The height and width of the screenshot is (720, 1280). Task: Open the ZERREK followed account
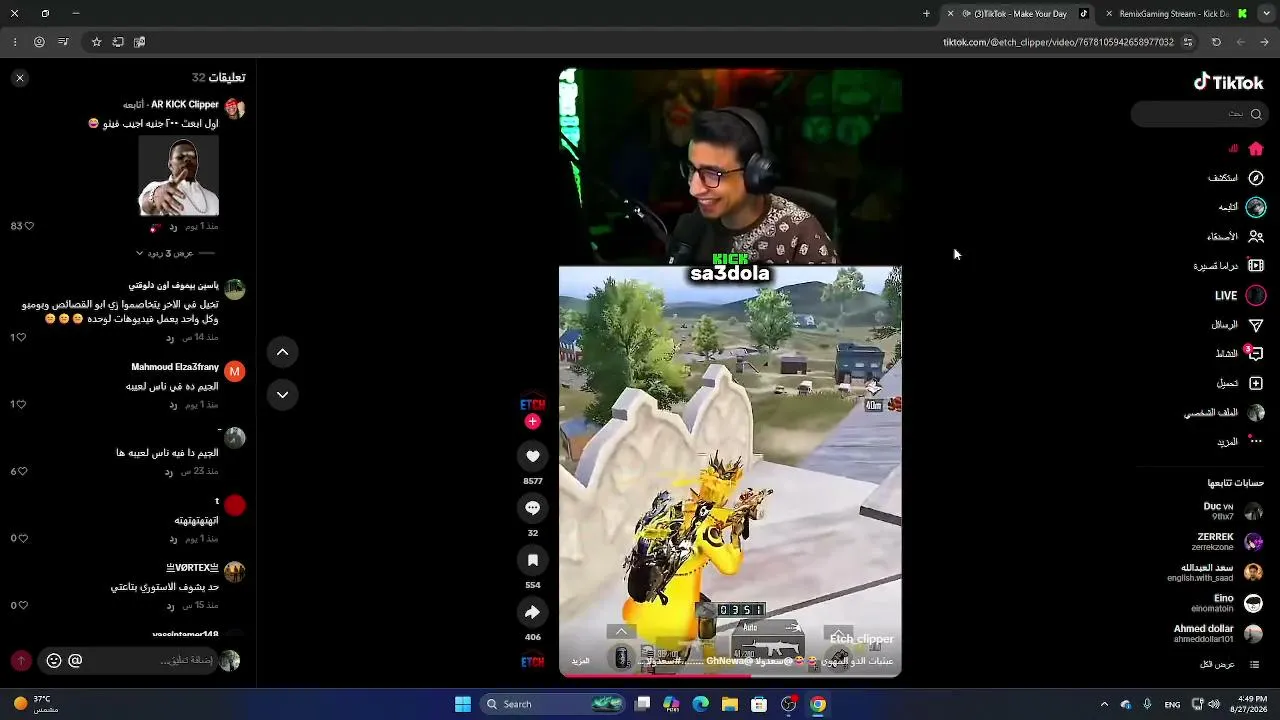point(1228,542)
